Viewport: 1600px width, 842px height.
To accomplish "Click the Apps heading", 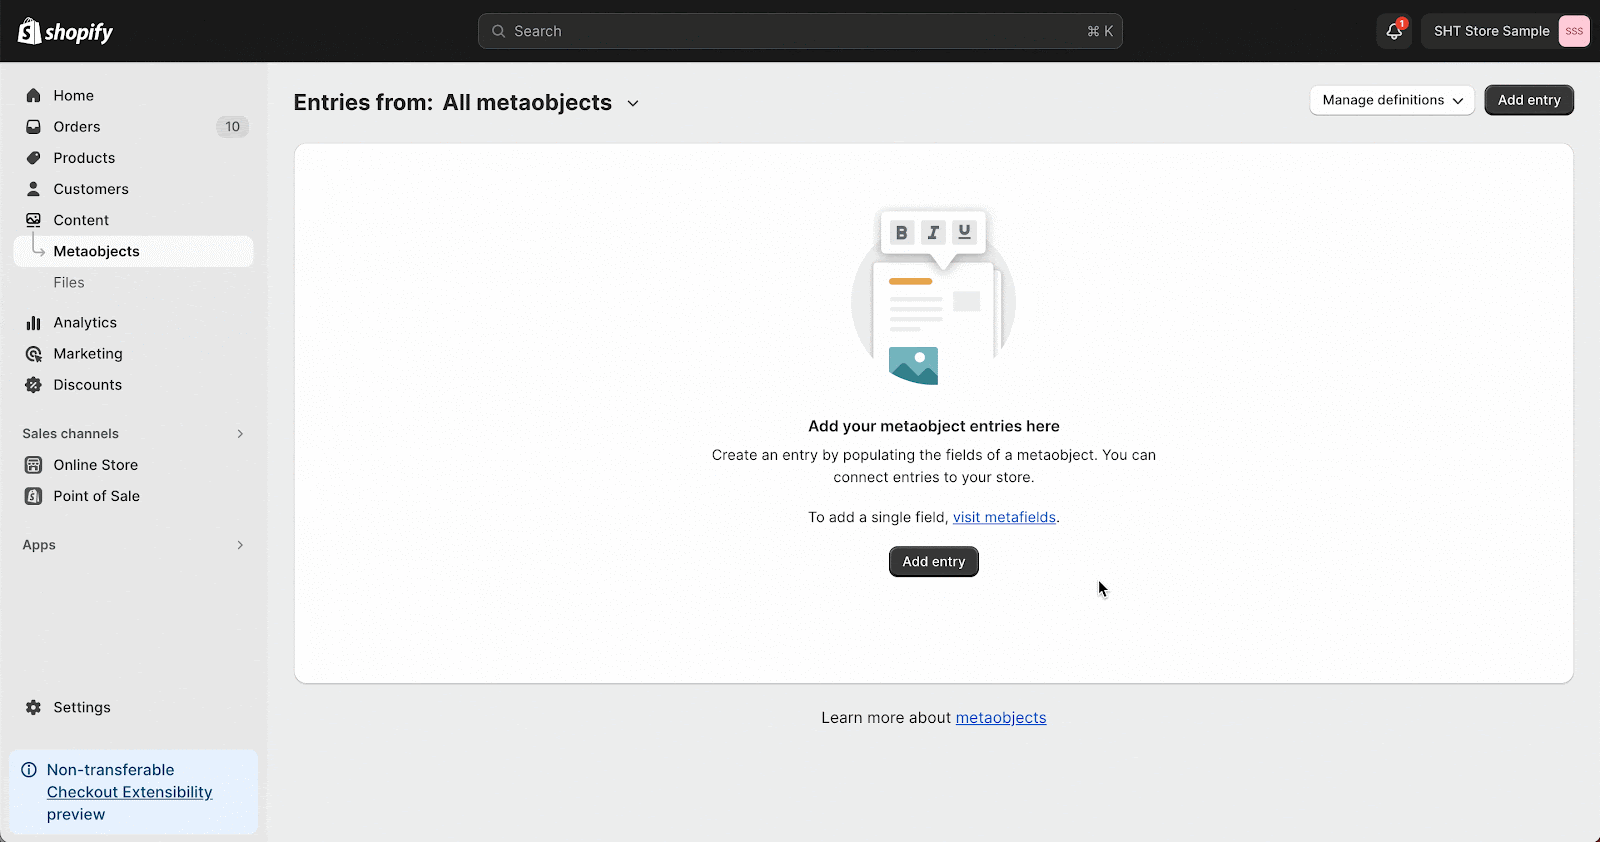I will pos(39,545).
